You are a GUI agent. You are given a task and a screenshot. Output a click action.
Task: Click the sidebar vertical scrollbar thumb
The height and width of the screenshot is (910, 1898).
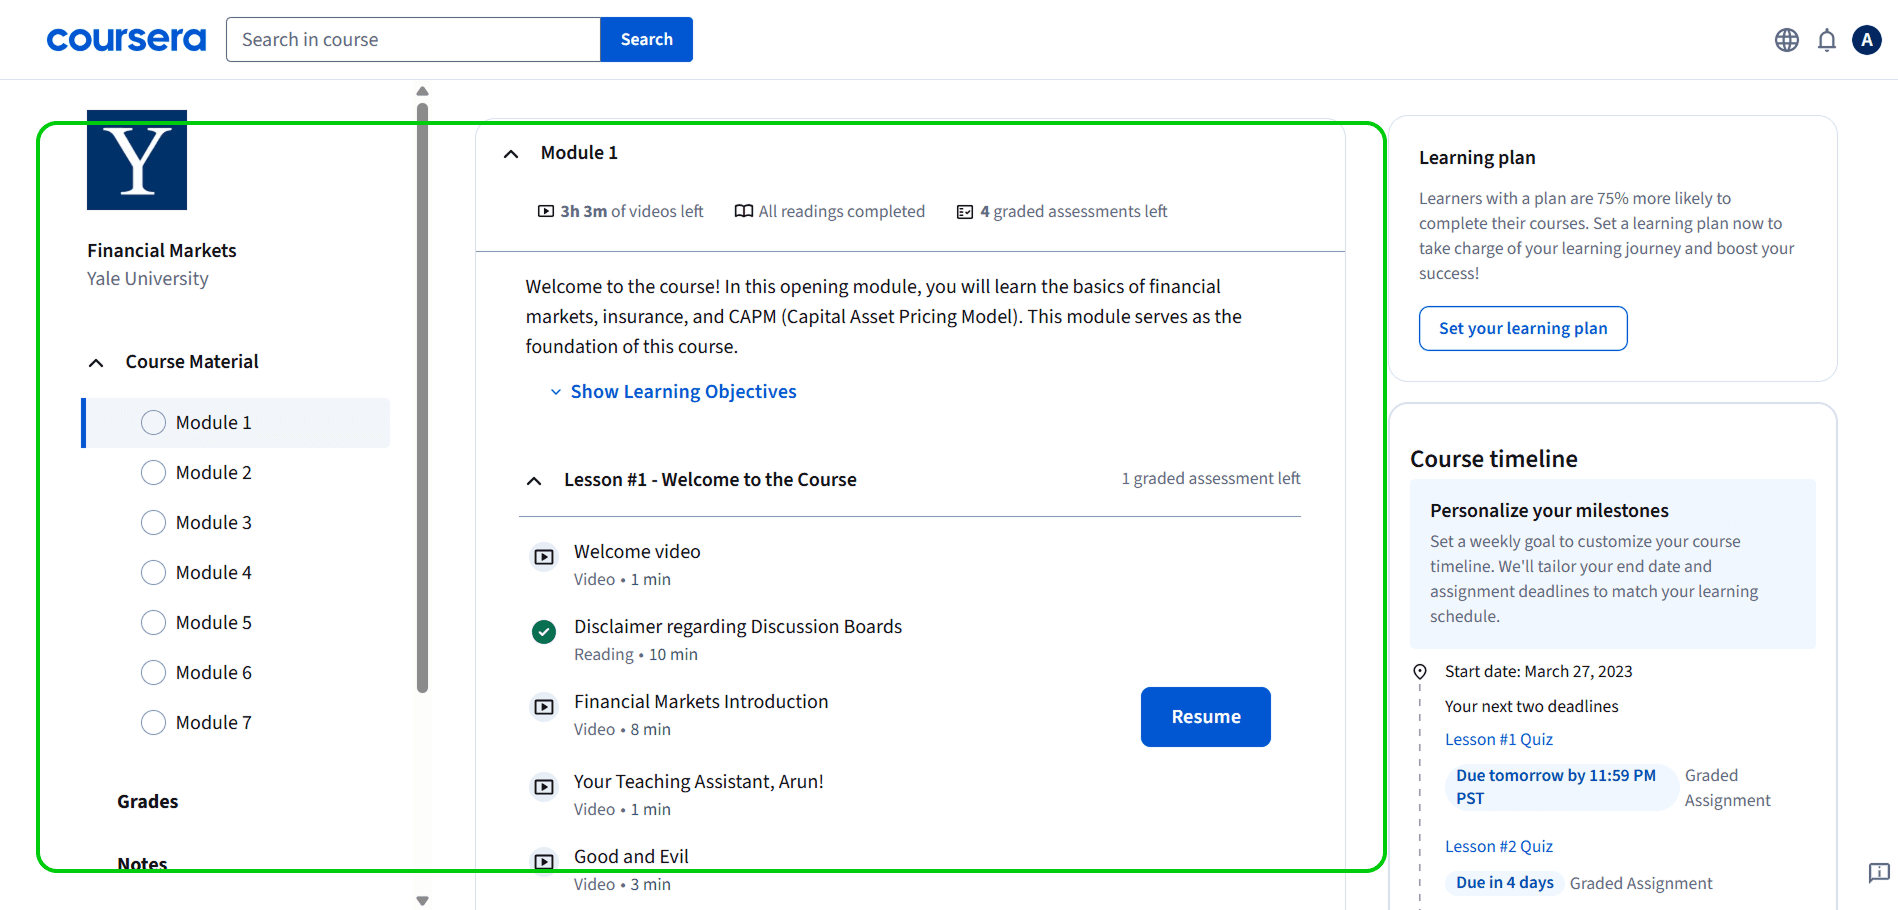click(422, 397)
